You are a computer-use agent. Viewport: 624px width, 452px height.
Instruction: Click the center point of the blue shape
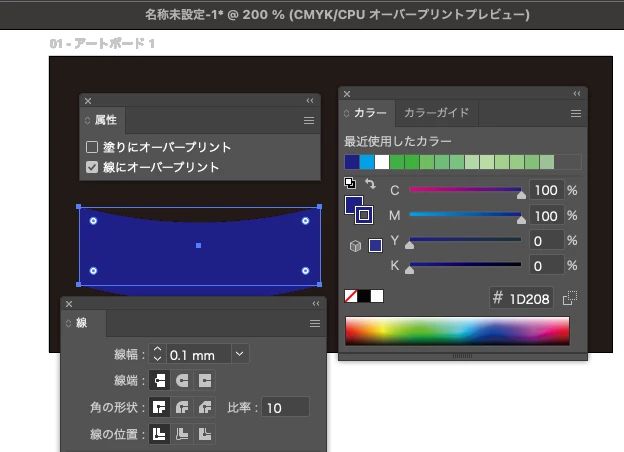coord(199,245)
